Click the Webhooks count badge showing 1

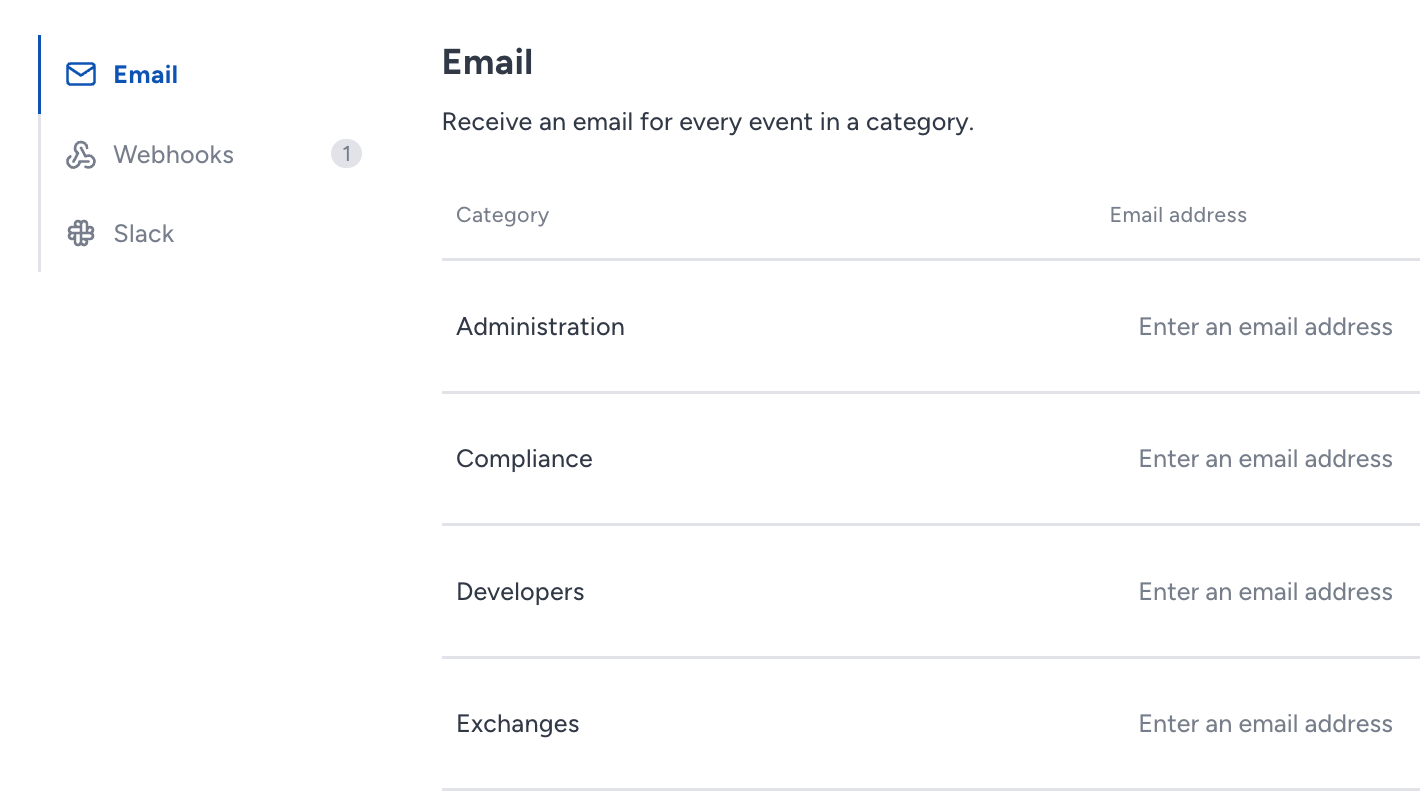tap(346, 154)
